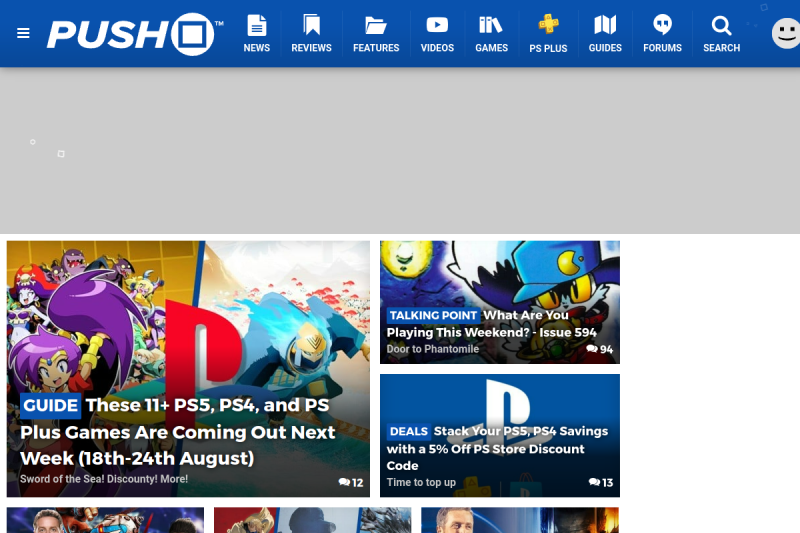This screenshot has height=533, width=800.
Task: Click the PS PLUS menu label
Action: tap(548, 48)
